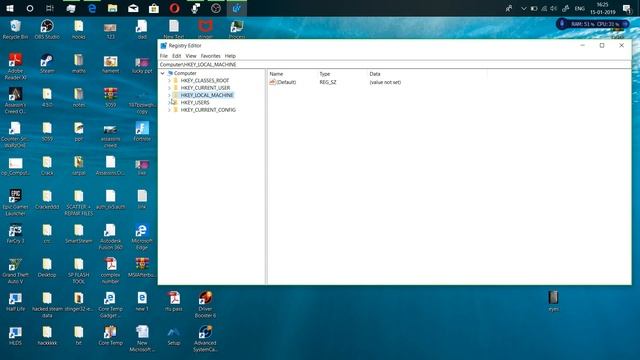Open the Action Center notifications icon
The width and height of the screenshot is (640, 360).
point(627,8)
